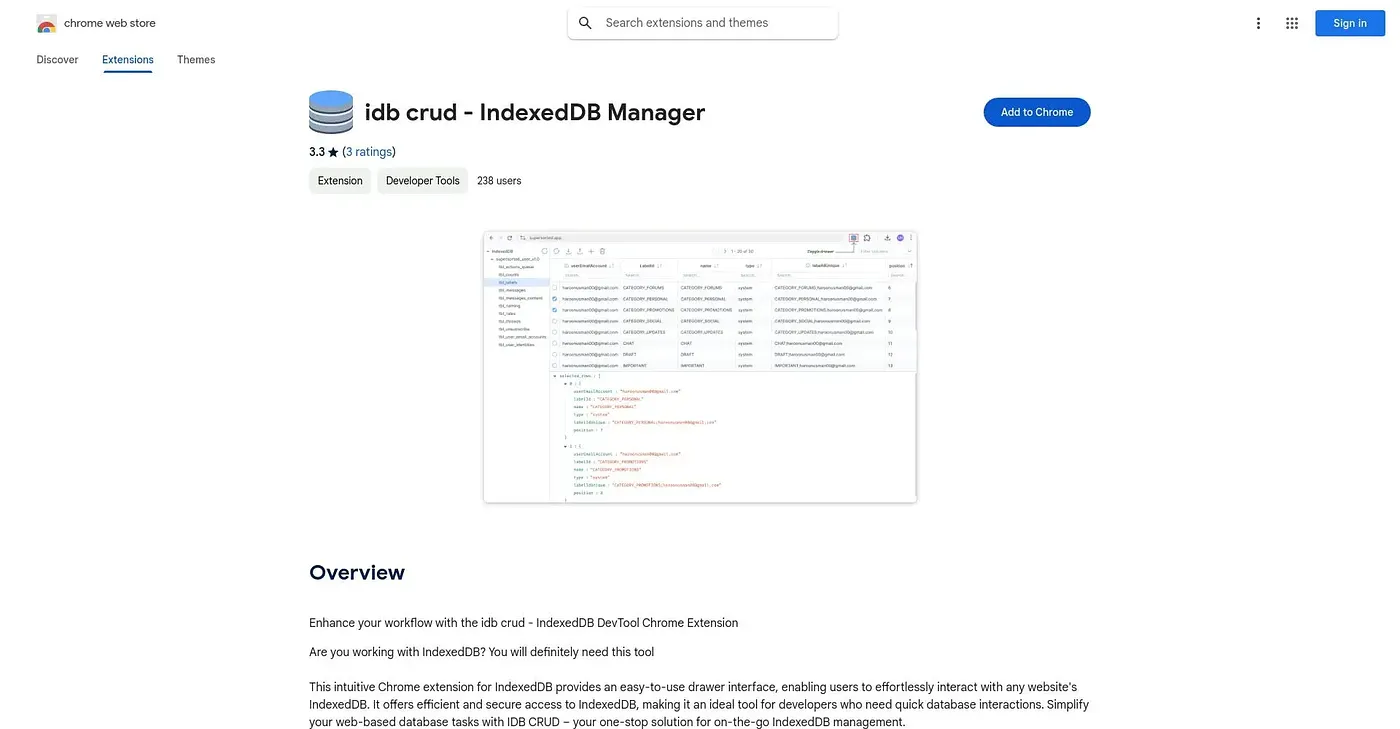
Task: Click the search magnifier icon
Action: 585,23
